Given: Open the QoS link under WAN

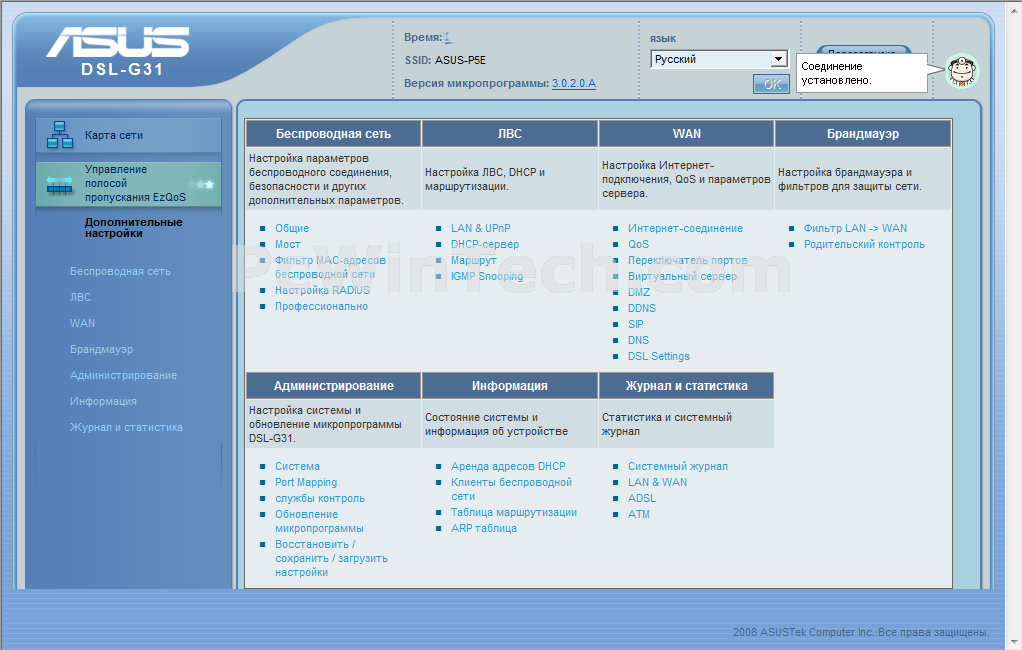Looking at the screenshot, I should click(638, 244).
